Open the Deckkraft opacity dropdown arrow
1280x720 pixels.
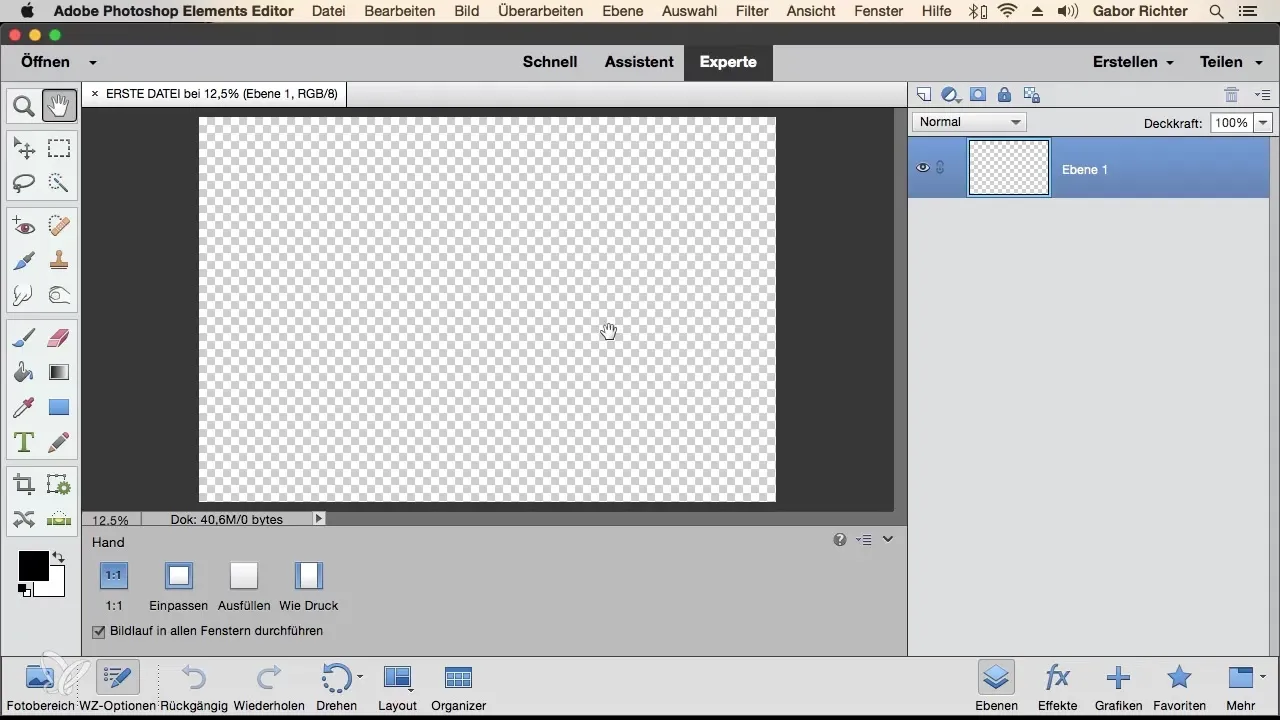(1263, 123)
